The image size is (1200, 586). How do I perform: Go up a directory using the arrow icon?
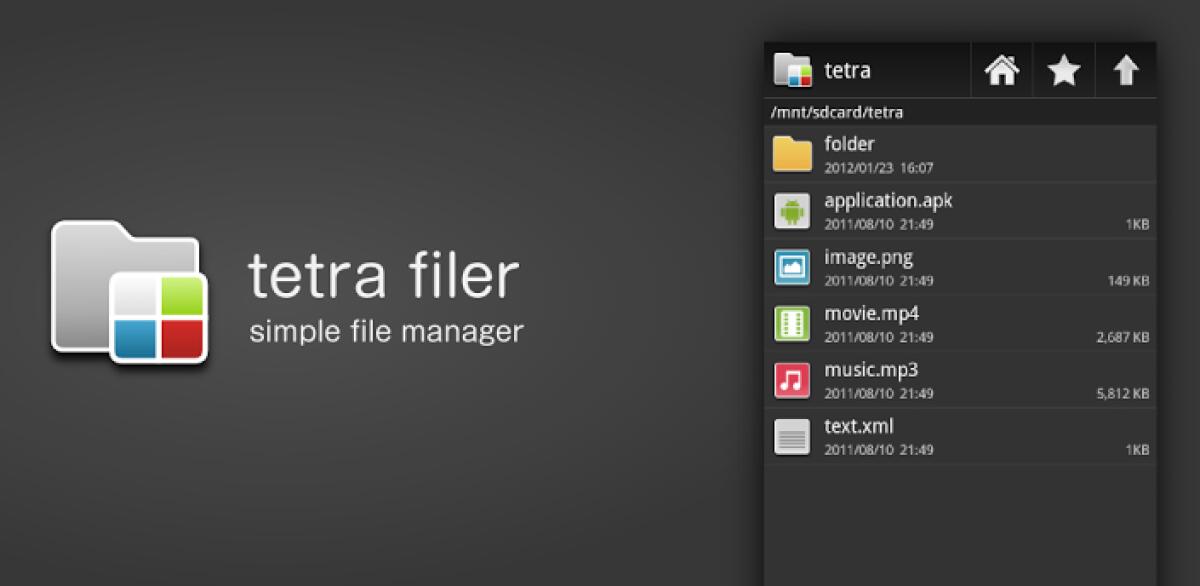click(1126, 70)
